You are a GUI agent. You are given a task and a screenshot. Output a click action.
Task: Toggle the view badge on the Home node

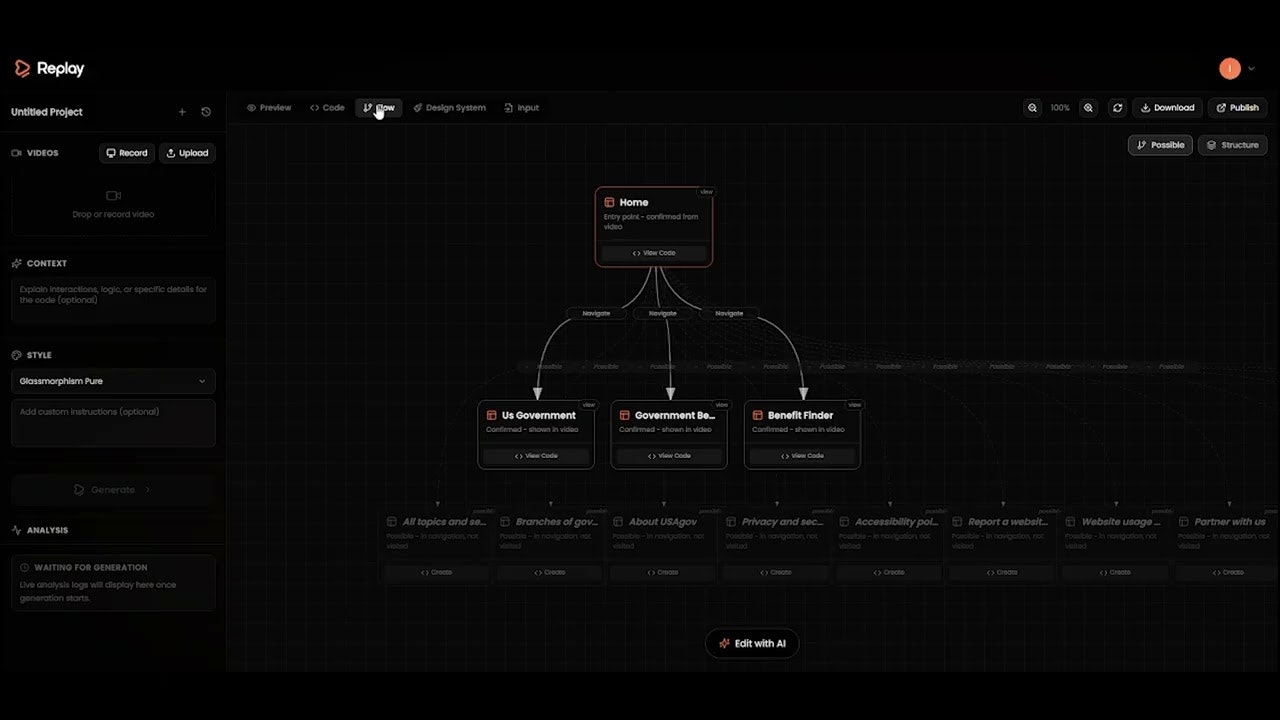[706, 191]
